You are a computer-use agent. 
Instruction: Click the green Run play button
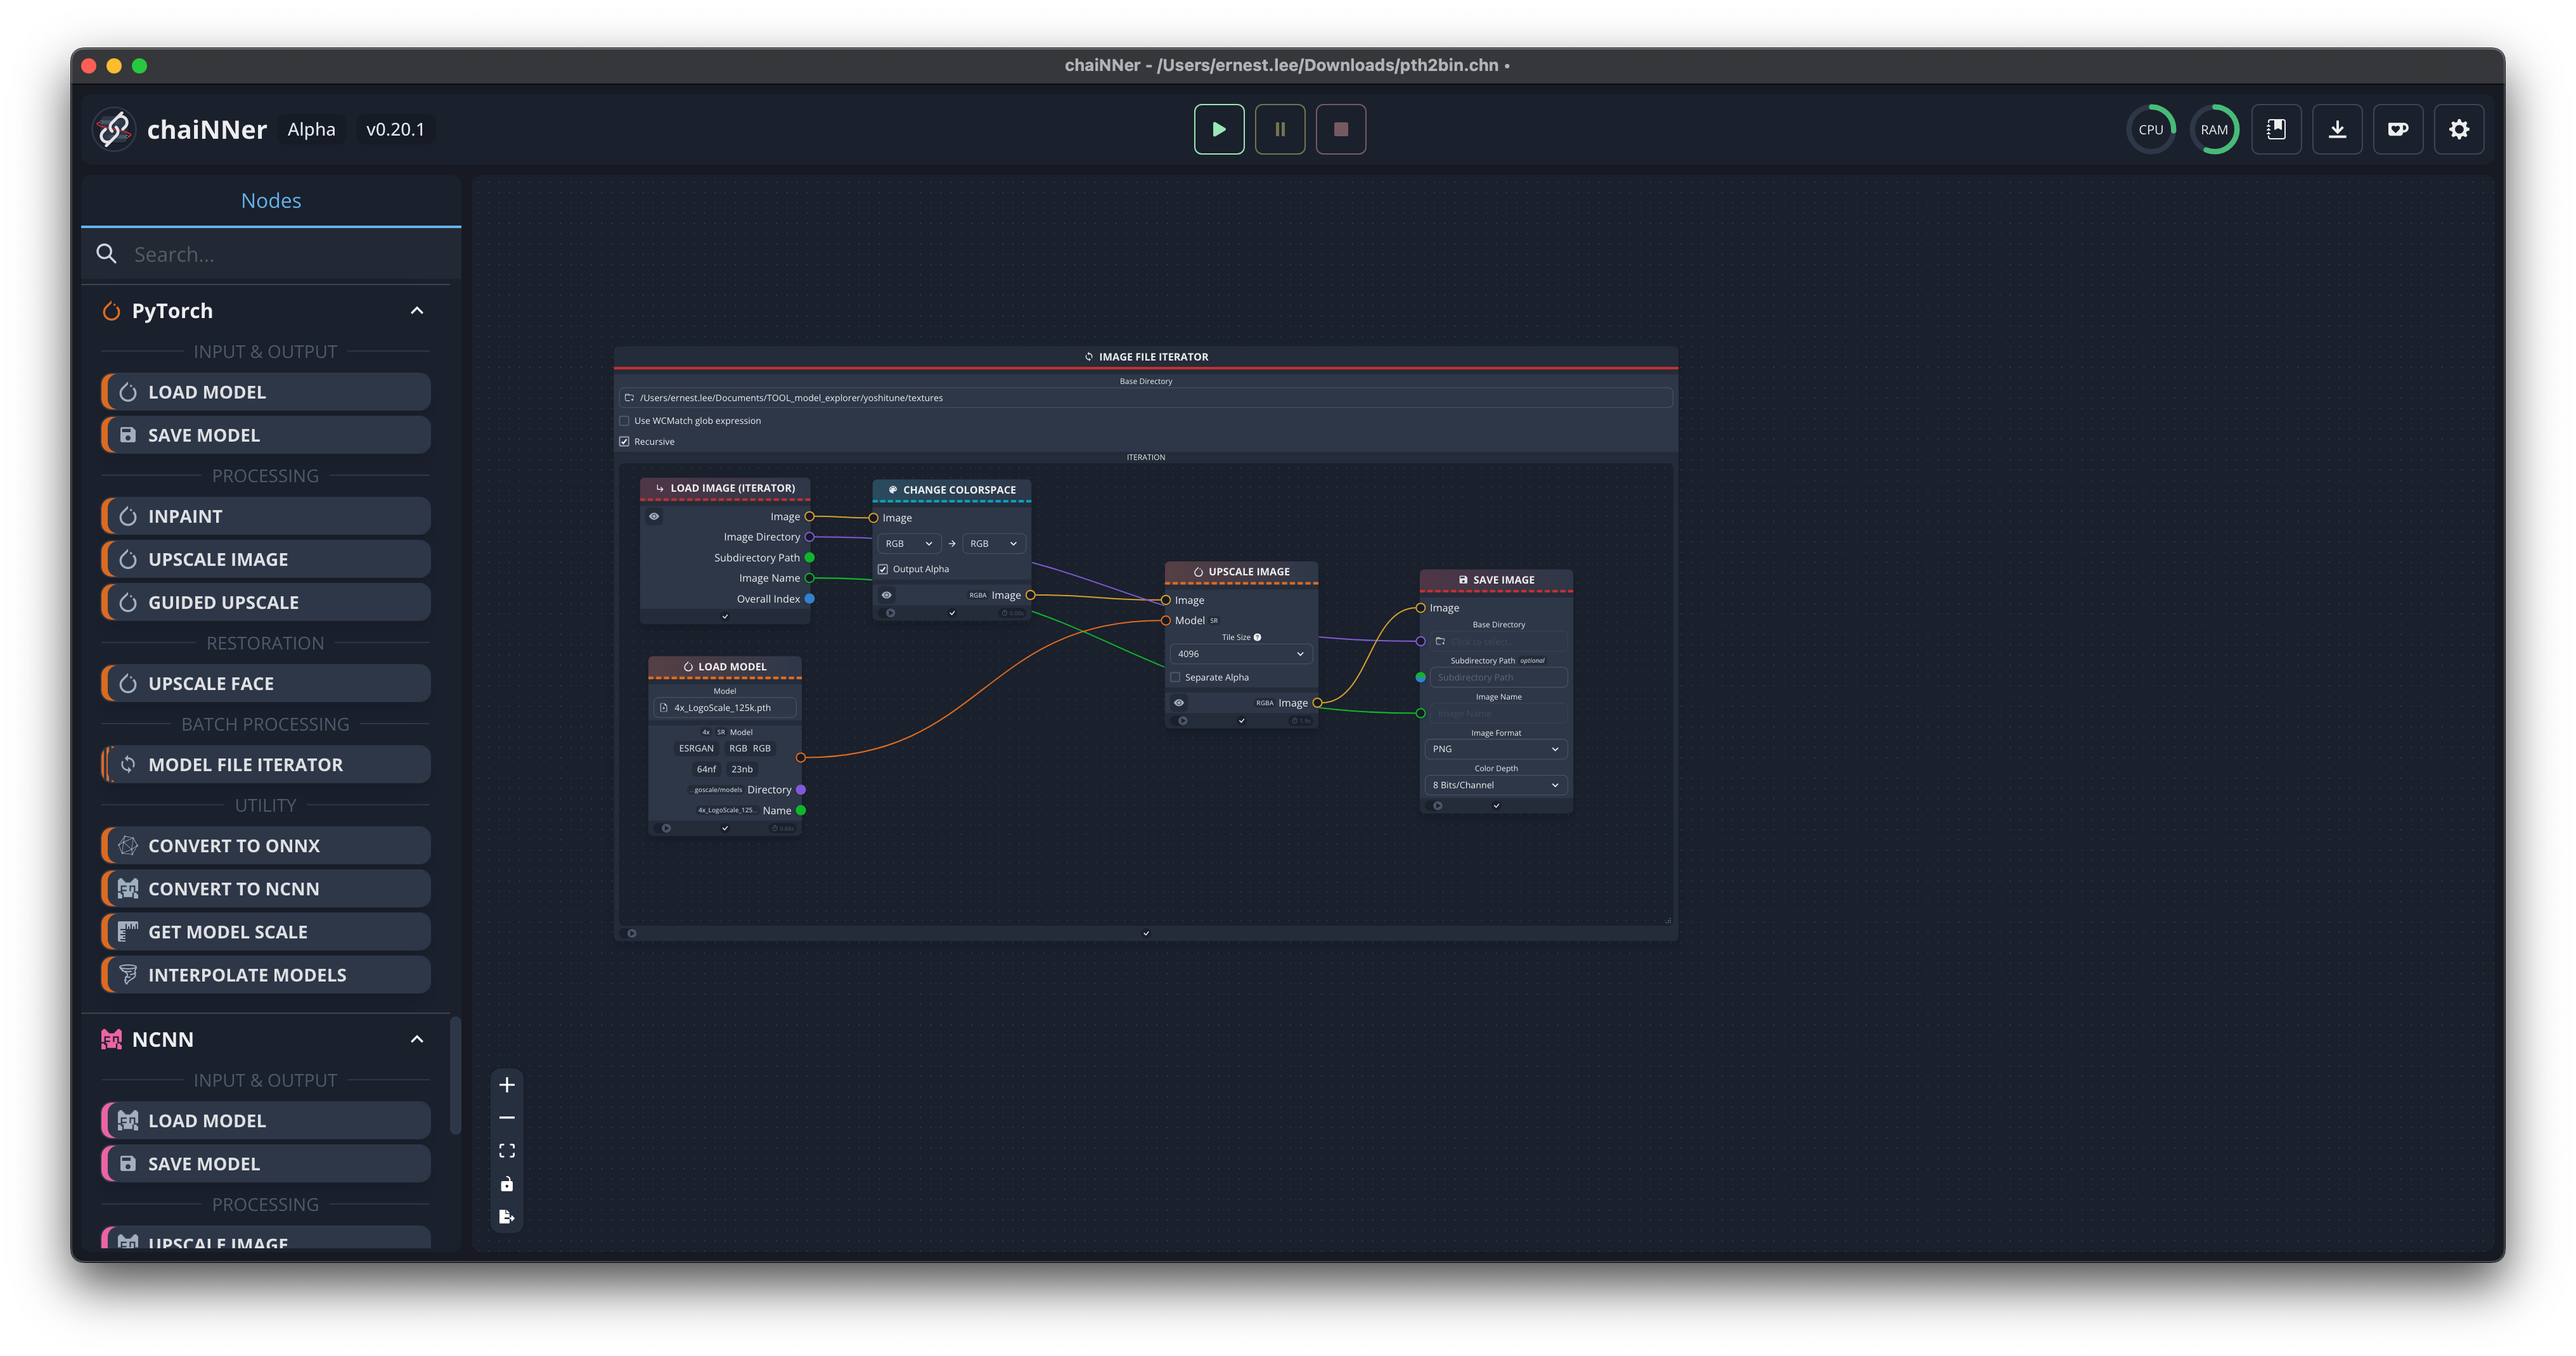(1218, 129)
